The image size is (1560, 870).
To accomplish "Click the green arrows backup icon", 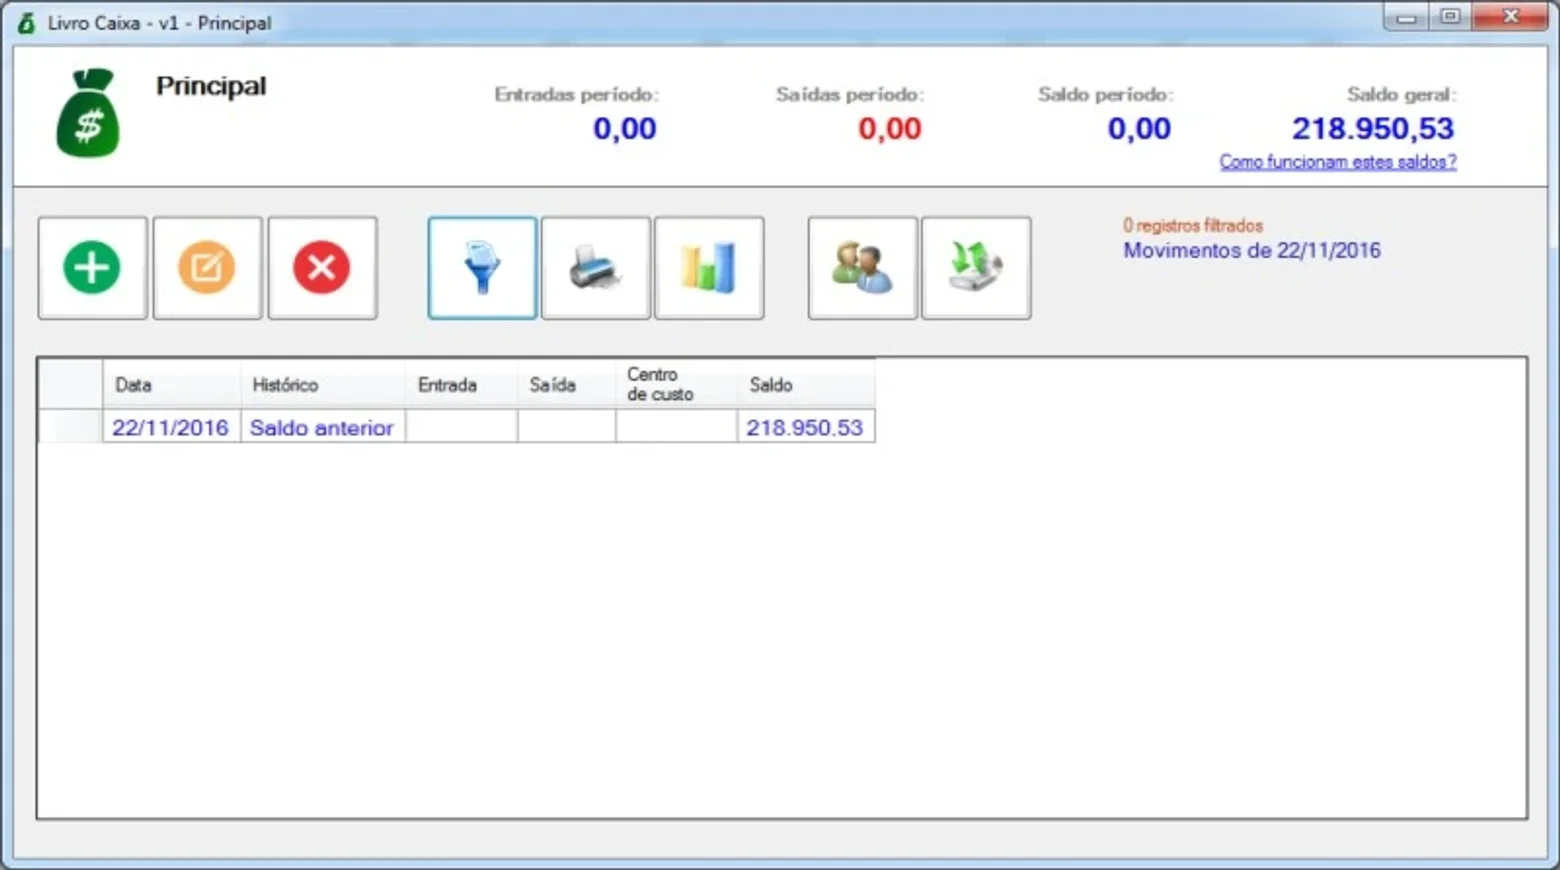I will [976, 268].
